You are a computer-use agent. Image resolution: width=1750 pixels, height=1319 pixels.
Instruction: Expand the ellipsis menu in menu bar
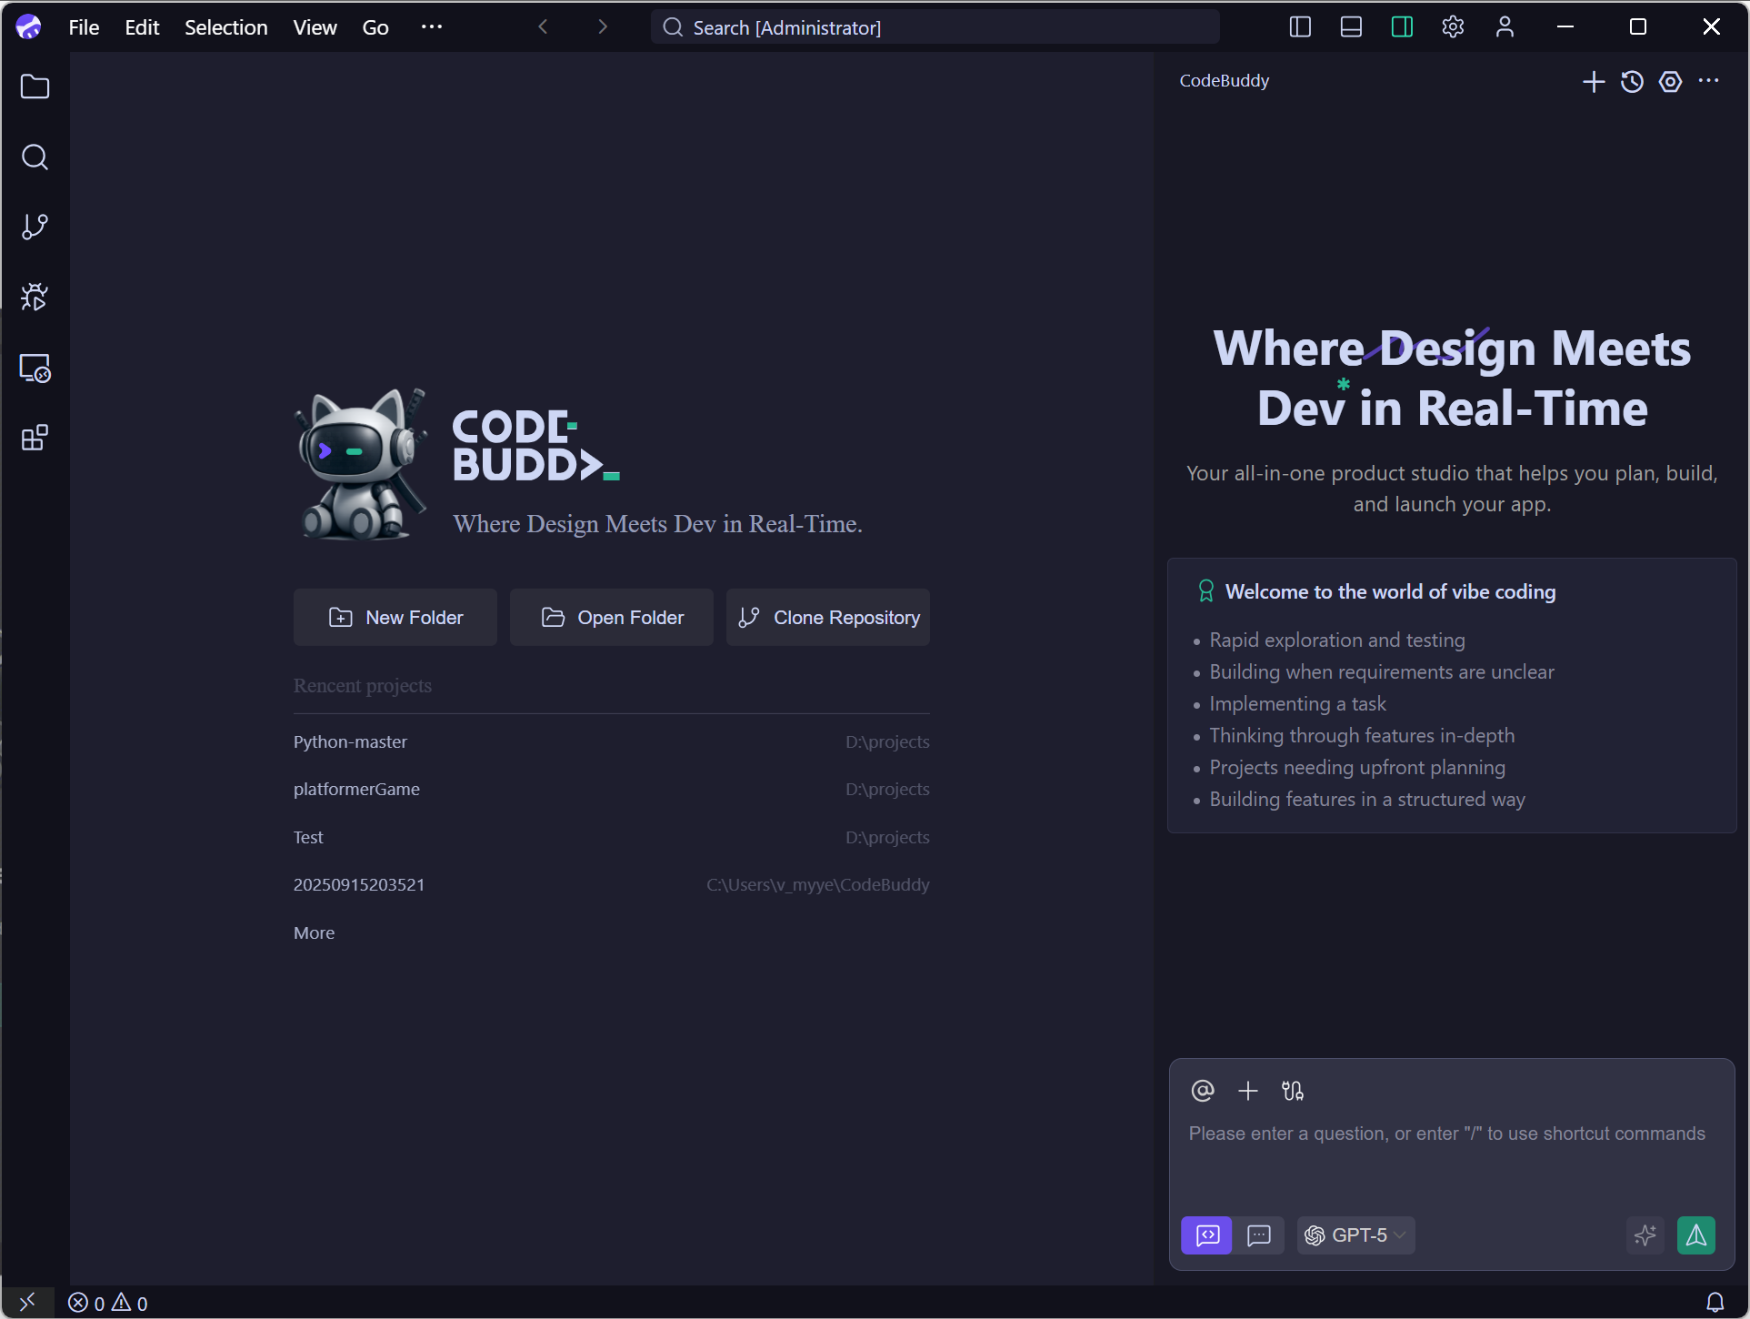click(431, 27)
